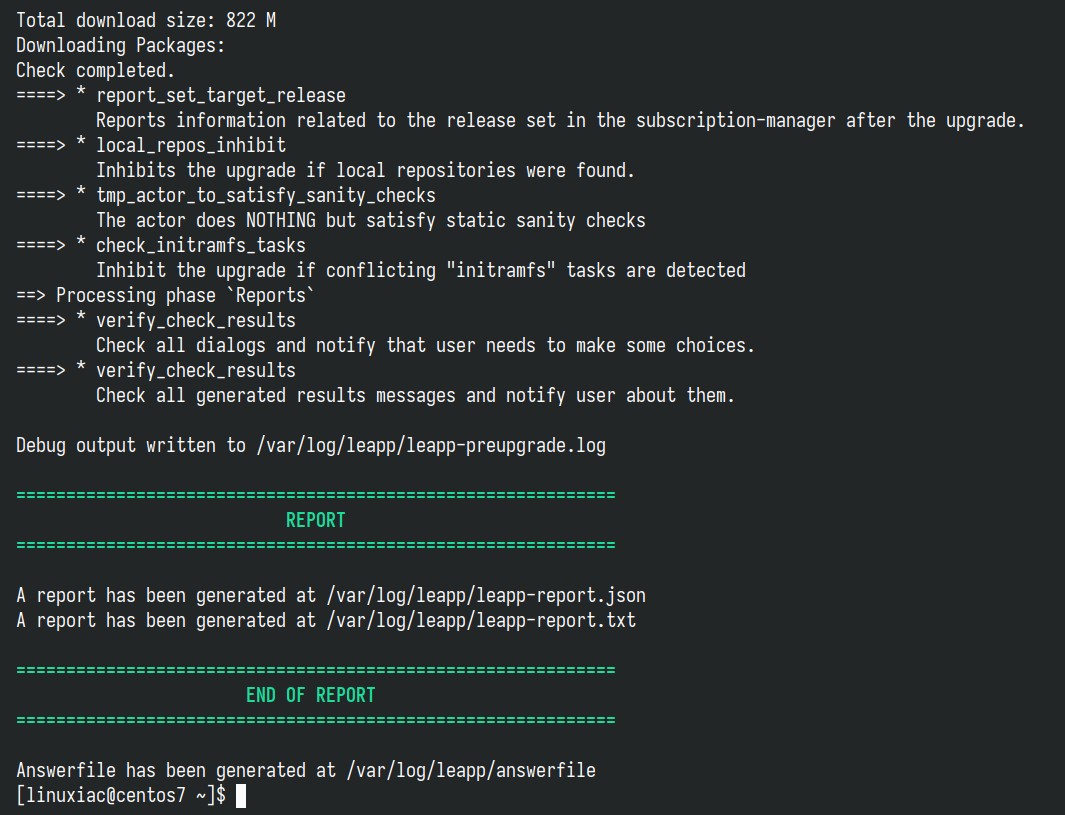
Task: Click the check_initramfs_tasks actor name
Action: click(x=201, y=246)
